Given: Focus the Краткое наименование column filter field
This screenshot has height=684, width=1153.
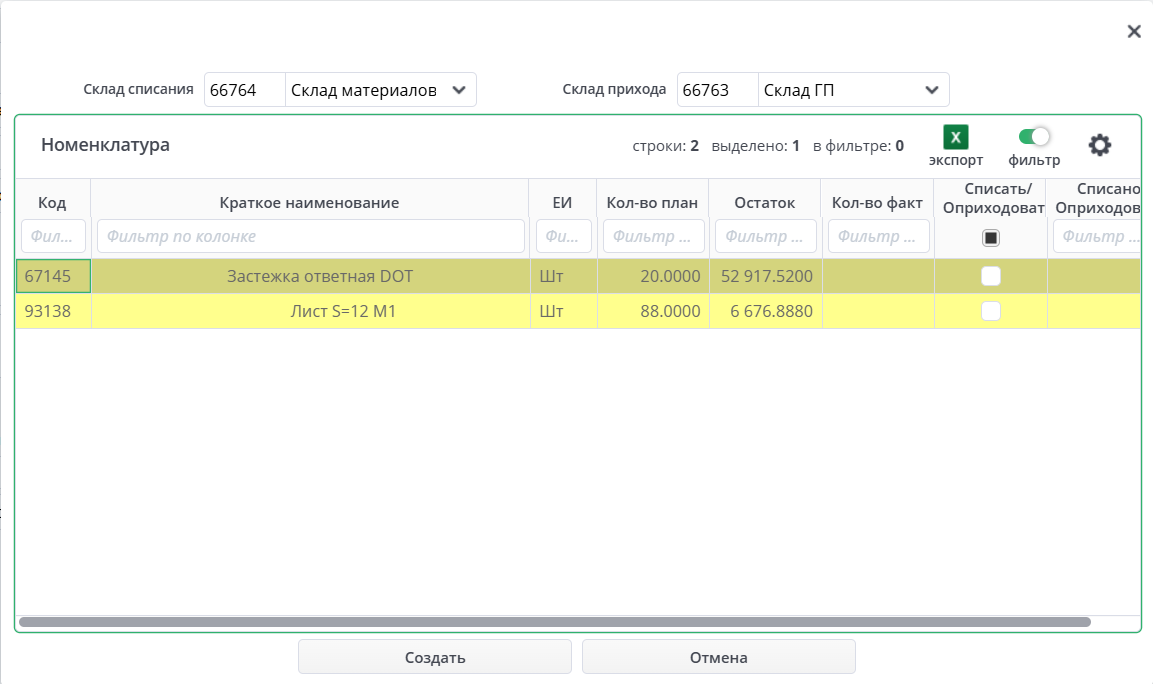Looking at the screenshot, I should [310, 237].
